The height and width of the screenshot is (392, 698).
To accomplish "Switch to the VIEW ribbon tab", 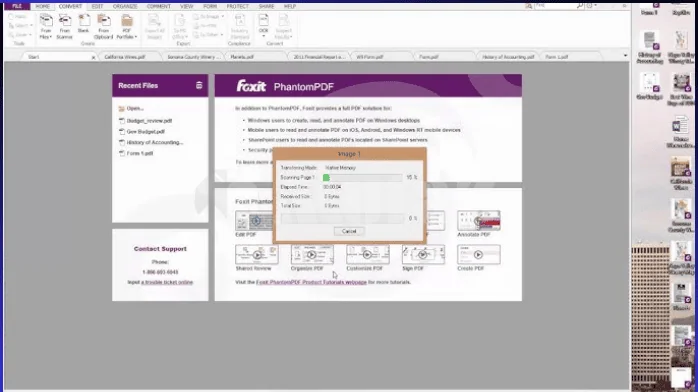I will [187, 6].
